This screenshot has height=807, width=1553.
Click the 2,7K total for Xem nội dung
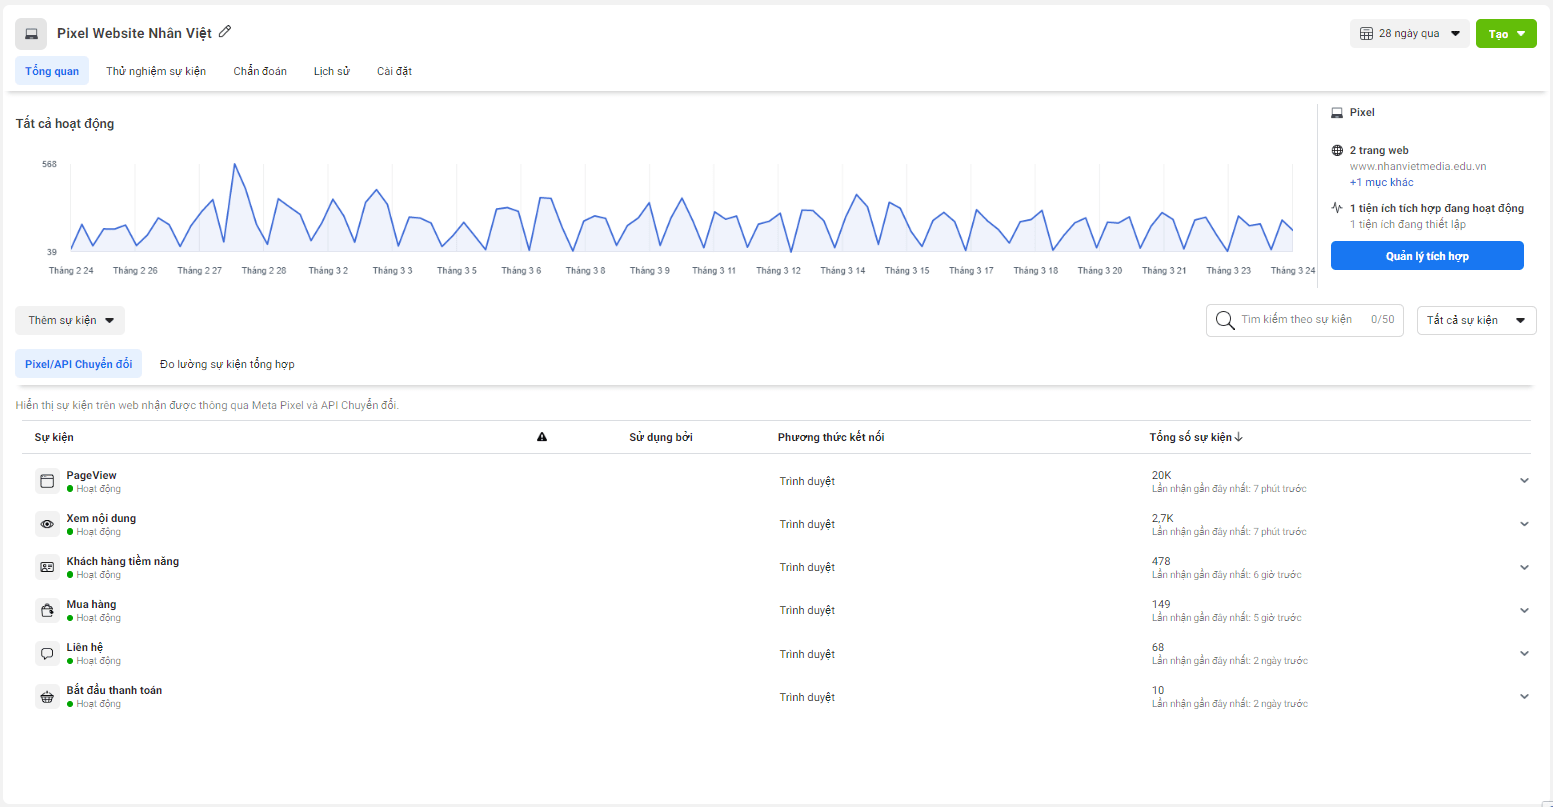(1163, 518)
